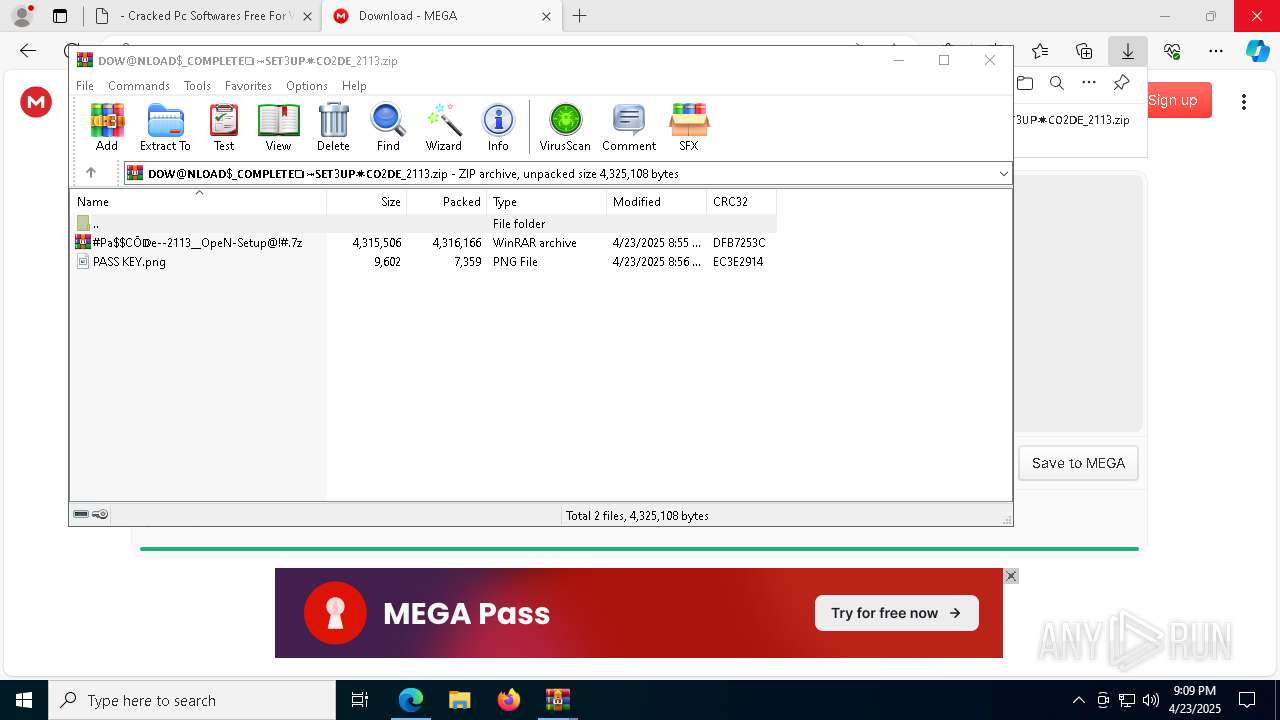Open the Windows Start menu
This screenshot has width=1280, height=720.
pyautogui.click(x=24, y=700)
